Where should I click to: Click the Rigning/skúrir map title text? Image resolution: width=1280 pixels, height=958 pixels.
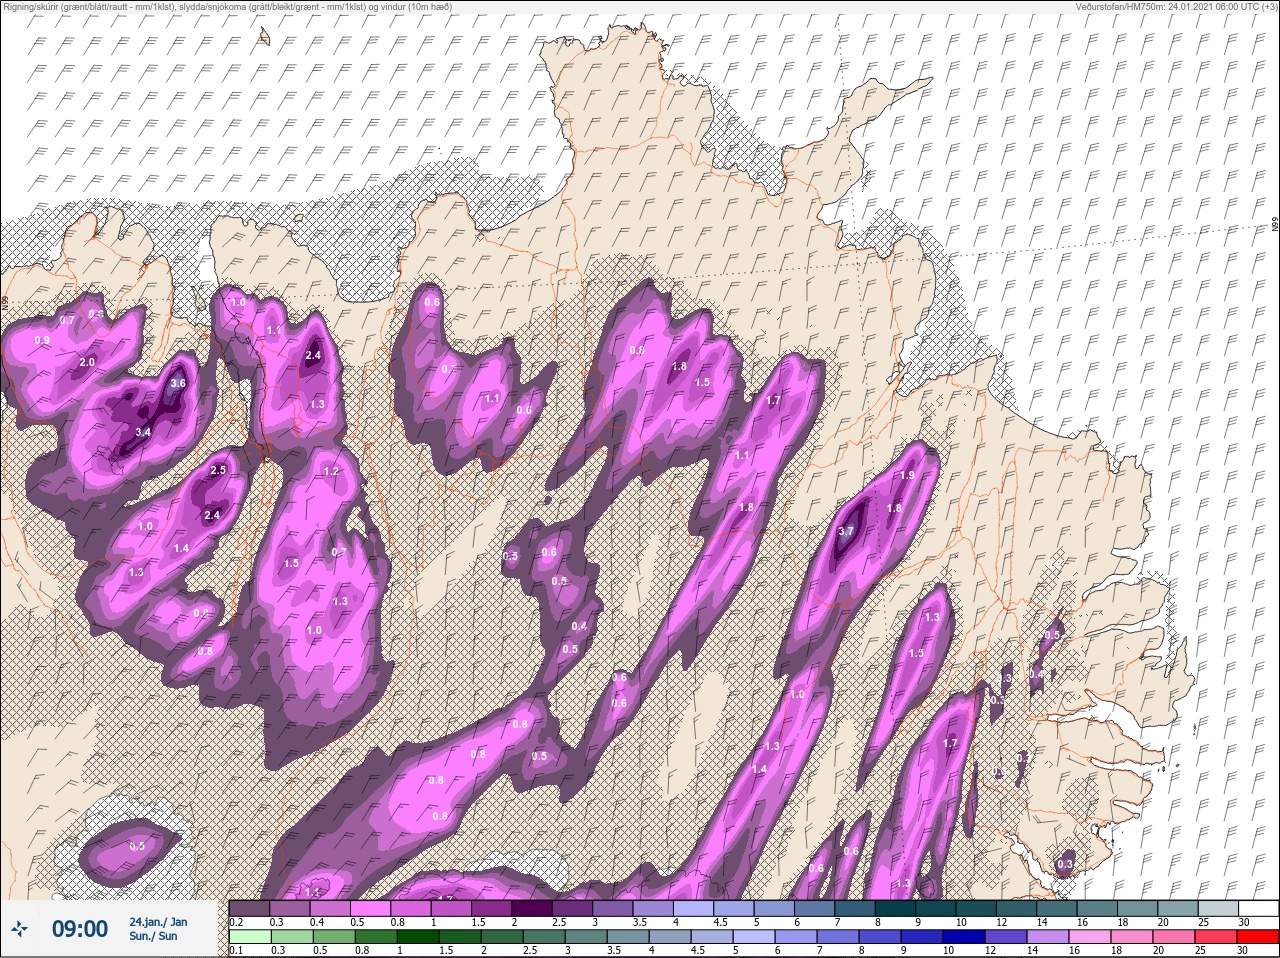coord(227,6)
